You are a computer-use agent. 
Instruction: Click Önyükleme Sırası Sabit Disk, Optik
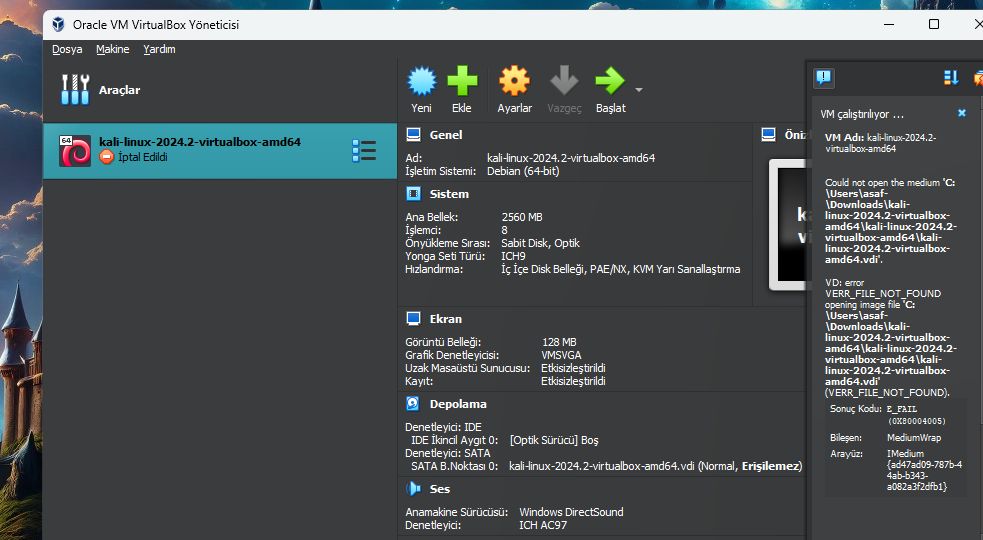(540, 243)
